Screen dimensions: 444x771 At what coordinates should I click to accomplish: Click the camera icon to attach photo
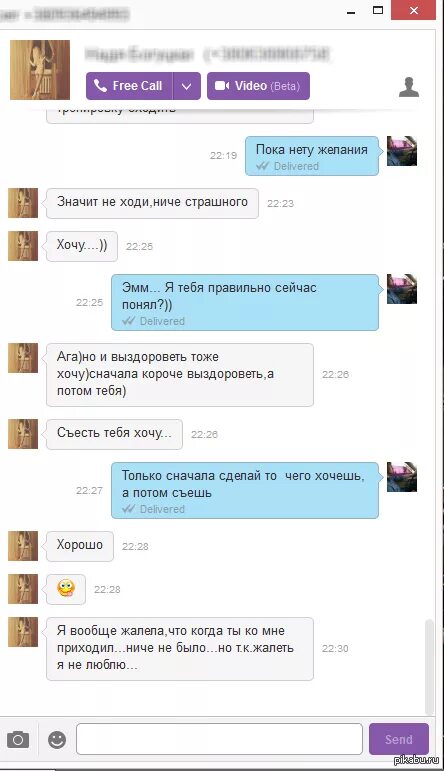pyautogui.click(x=18, y=739)
